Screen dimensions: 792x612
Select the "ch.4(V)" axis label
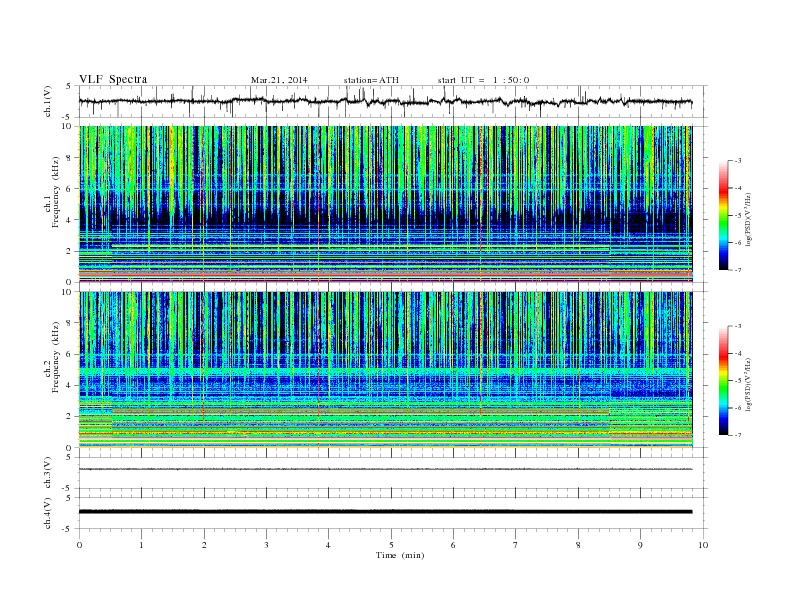(48, 513)
